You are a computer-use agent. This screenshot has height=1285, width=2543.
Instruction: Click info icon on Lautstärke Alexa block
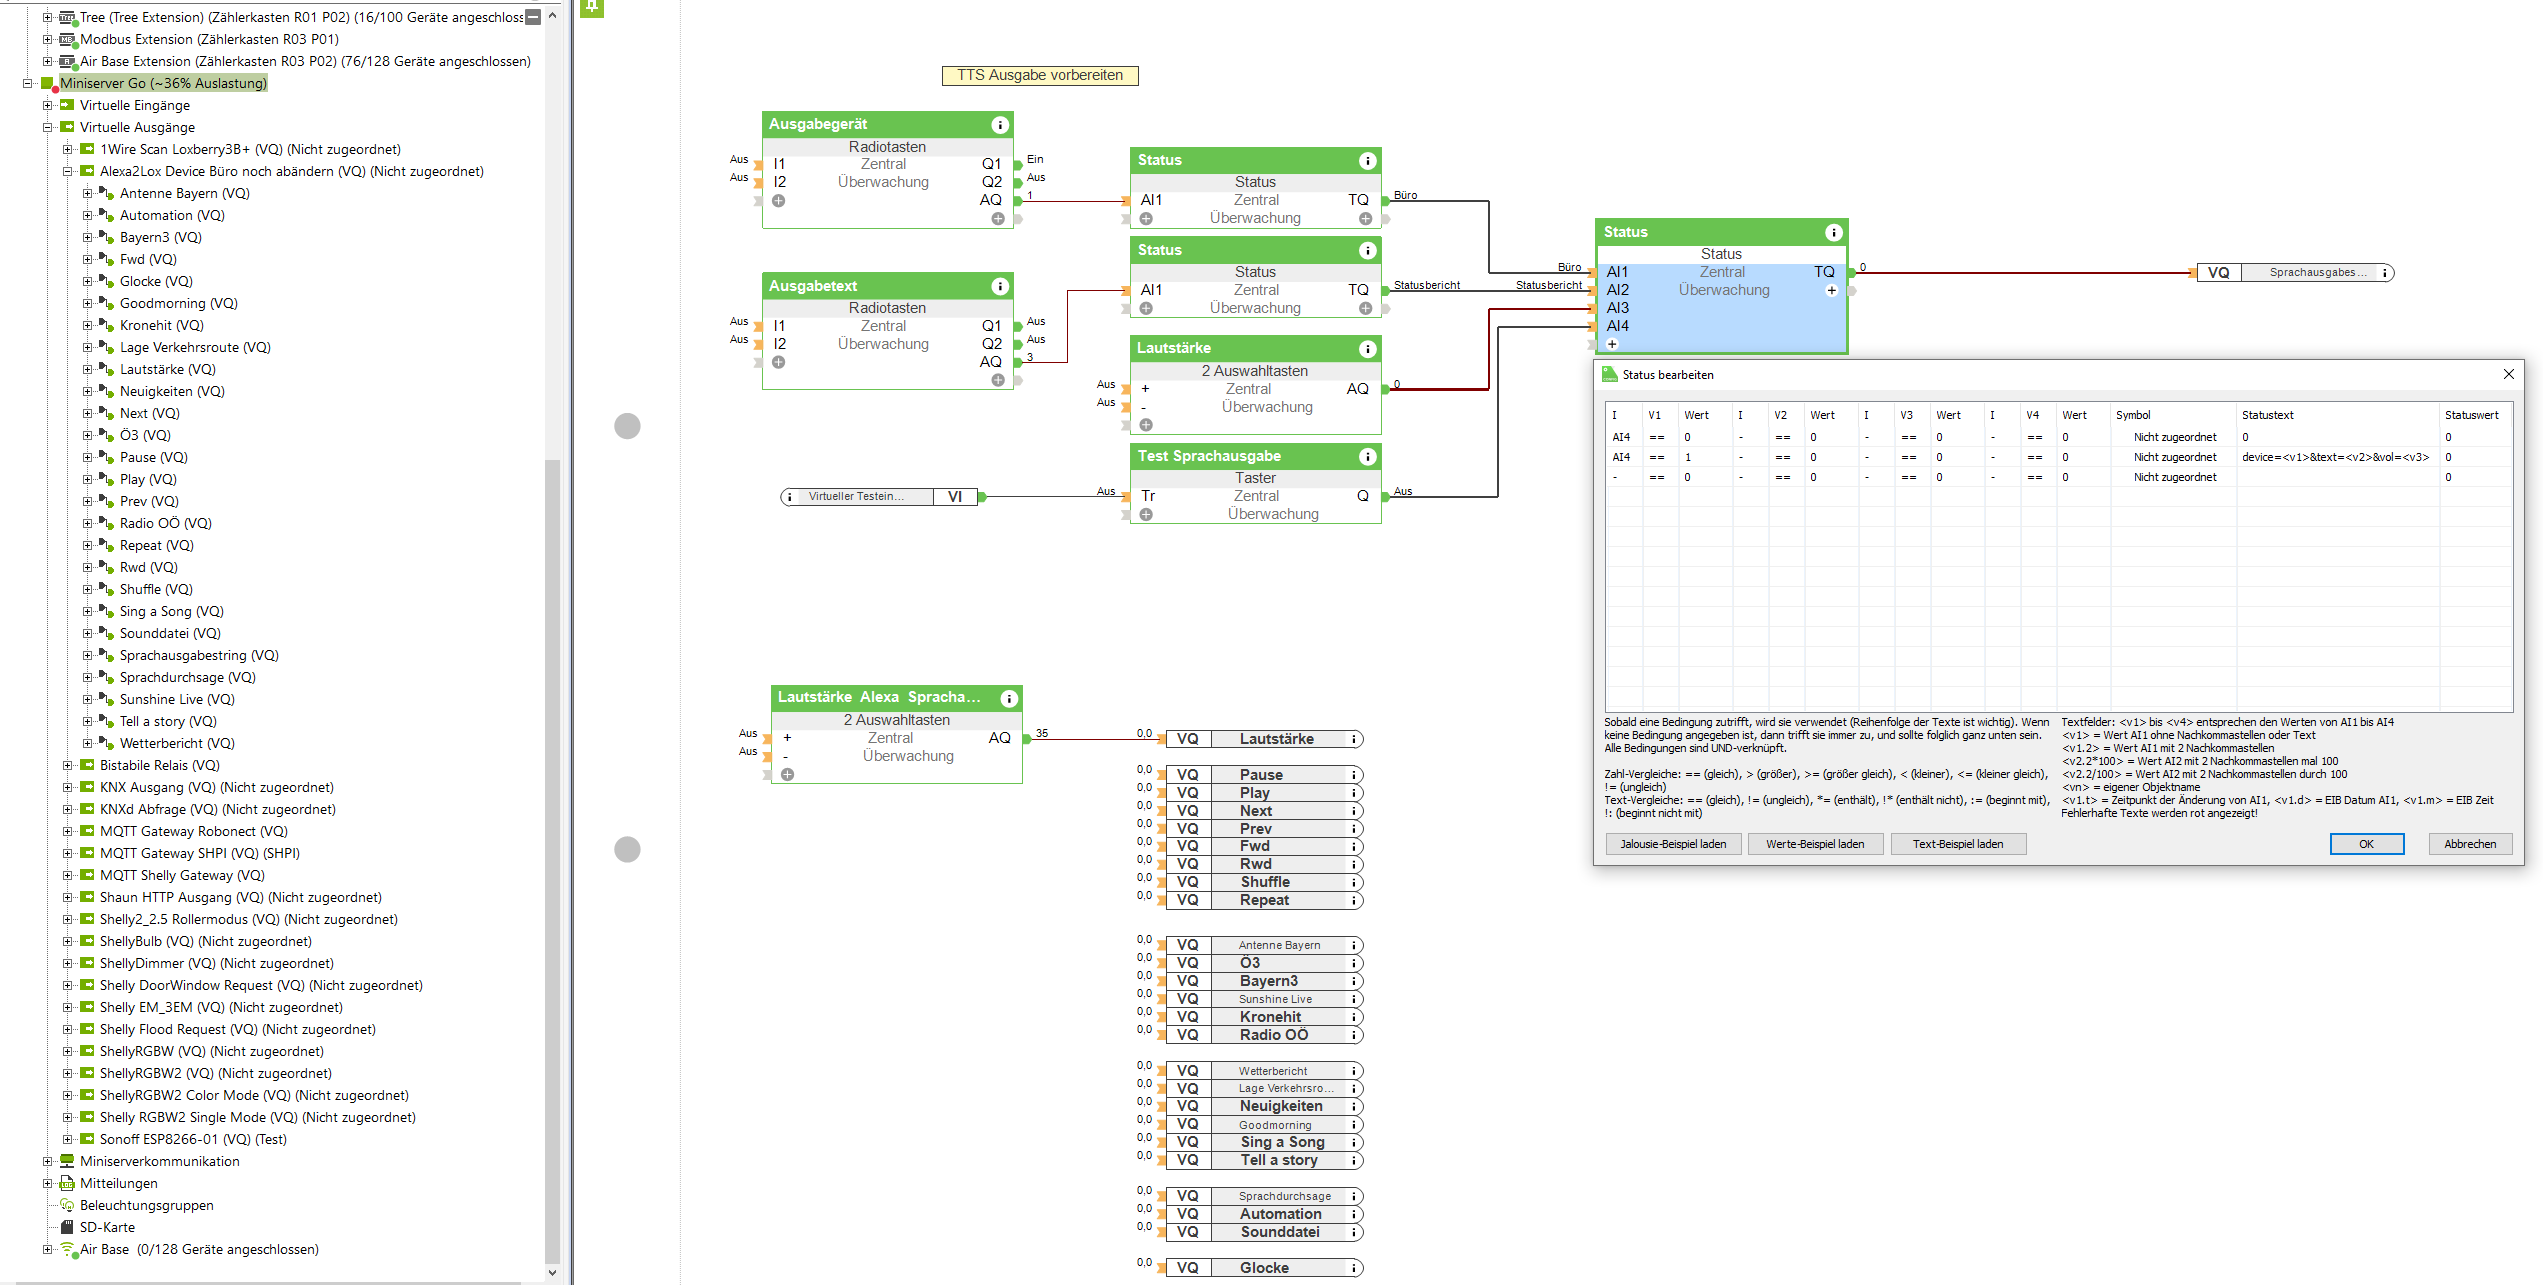click(1009, 698)
